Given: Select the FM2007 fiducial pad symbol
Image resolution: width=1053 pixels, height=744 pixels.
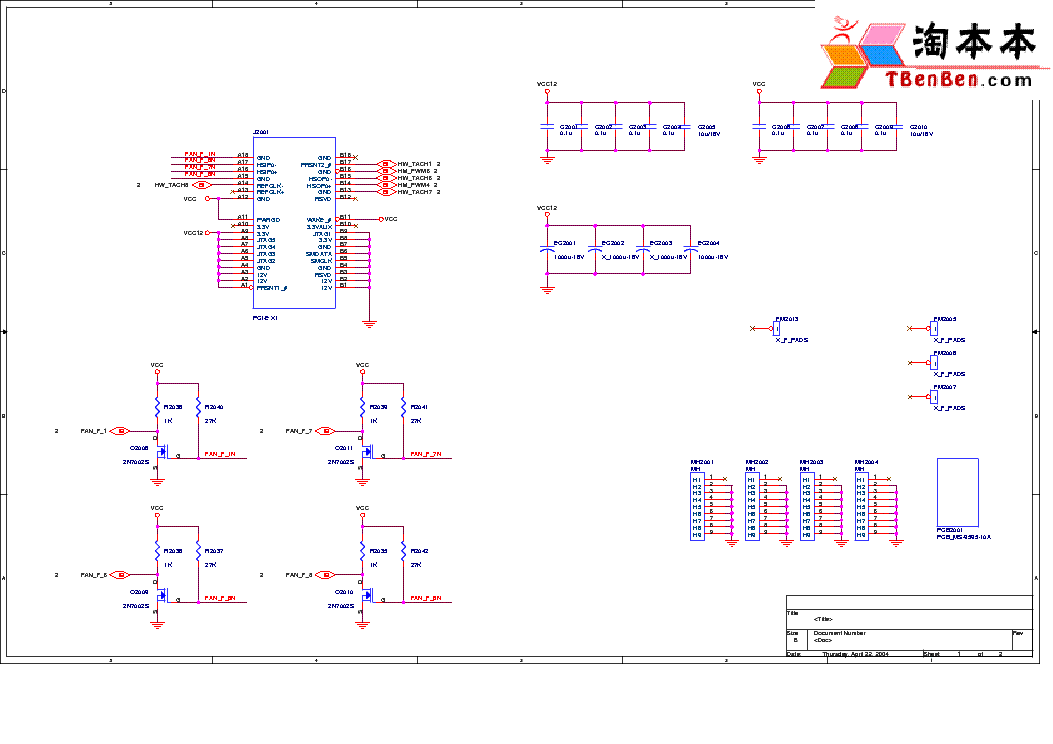Looking at the screenshot, I should point(935,396).
